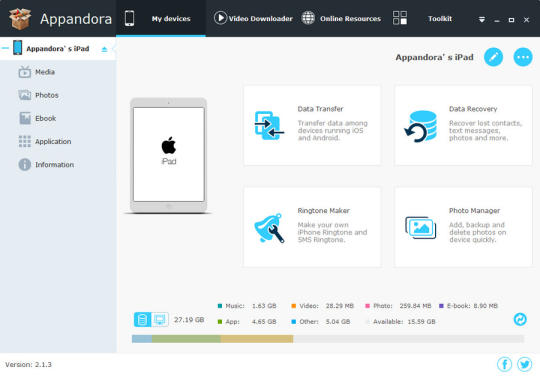
Task: Click the Available 15.59 GB entry
Action: point(400,322)
